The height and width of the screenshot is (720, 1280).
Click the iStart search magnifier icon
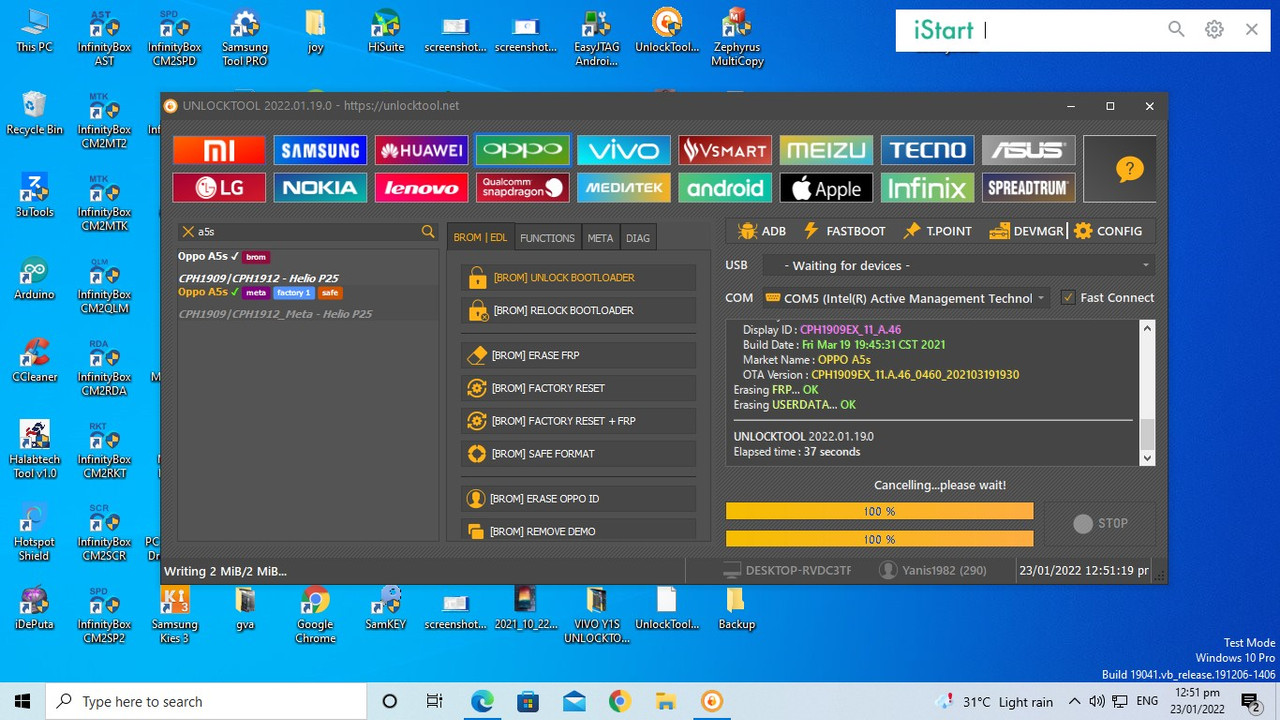[1176, 30]
